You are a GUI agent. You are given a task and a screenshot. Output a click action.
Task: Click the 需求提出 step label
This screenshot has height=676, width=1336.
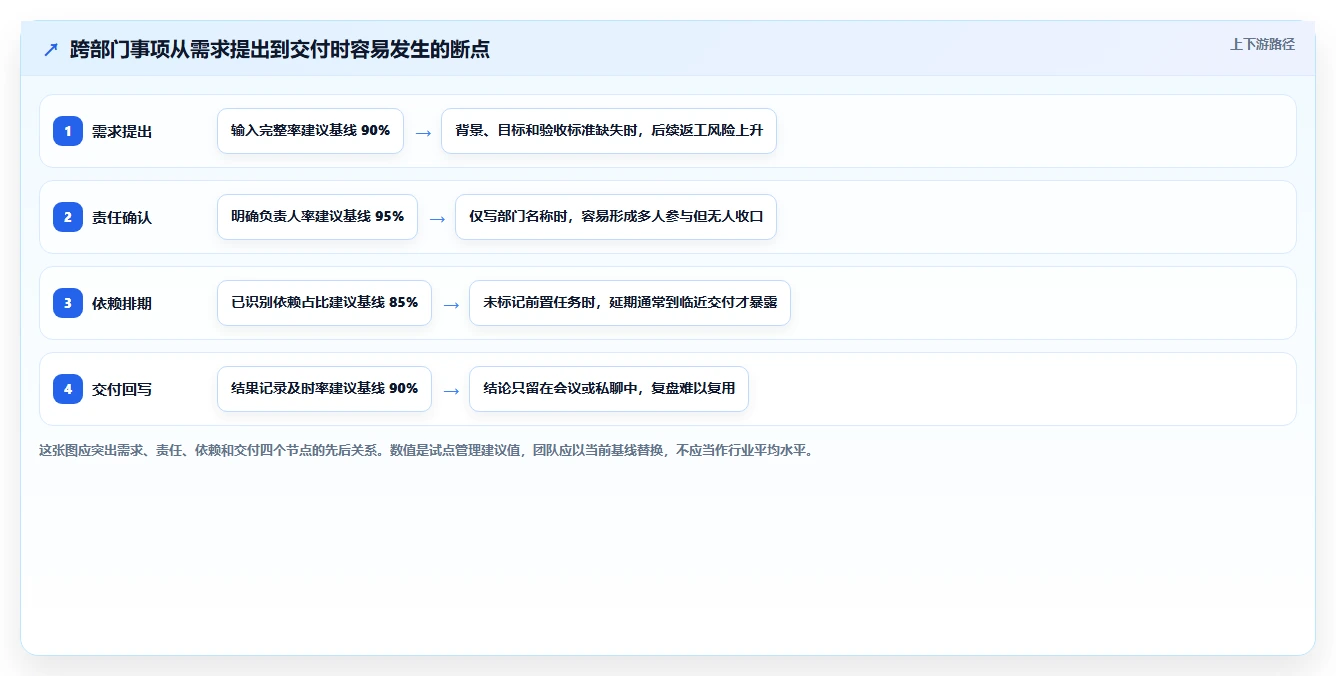click(x=122, y=131)
